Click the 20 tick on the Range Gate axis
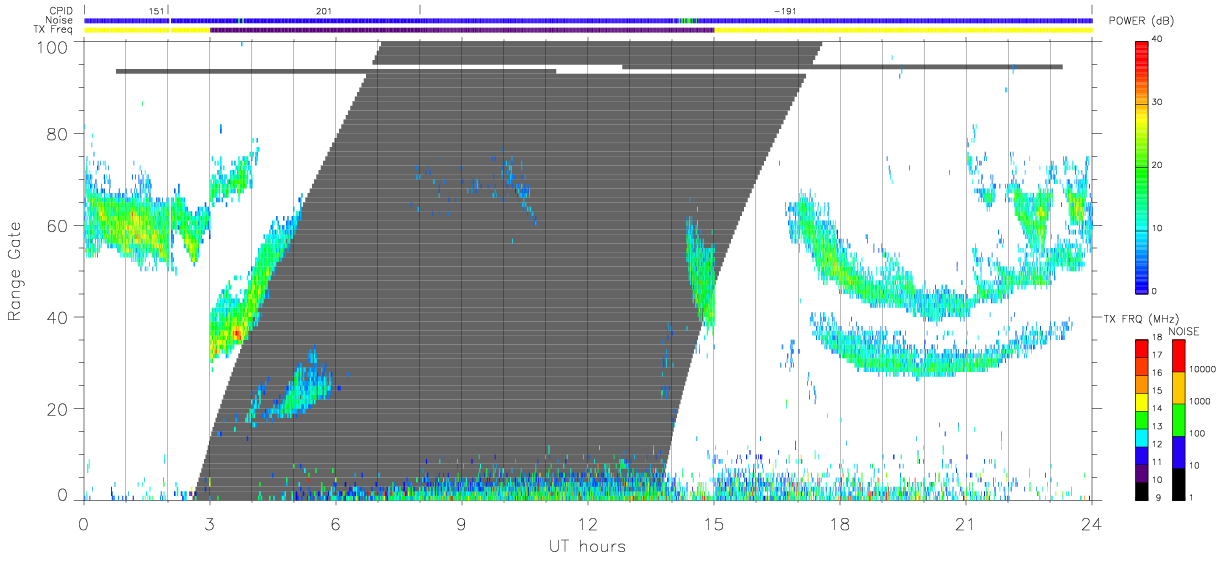 [x=58, y=409]
